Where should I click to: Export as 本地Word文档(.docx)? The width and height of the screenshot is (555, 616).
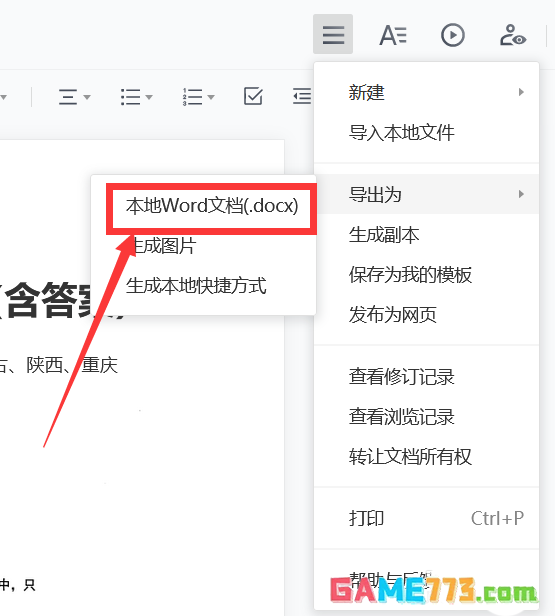[x=212, y=206]
